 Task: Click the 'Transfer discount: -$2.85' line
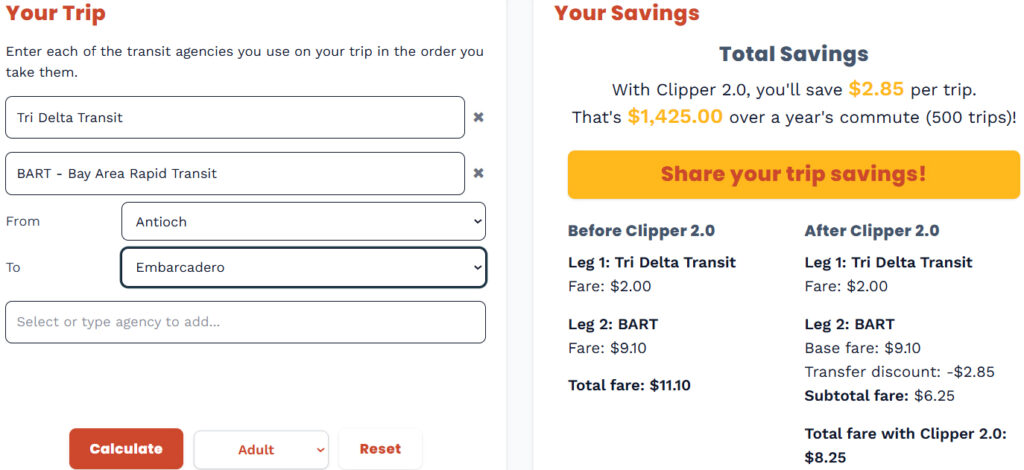tap(899, 372)
